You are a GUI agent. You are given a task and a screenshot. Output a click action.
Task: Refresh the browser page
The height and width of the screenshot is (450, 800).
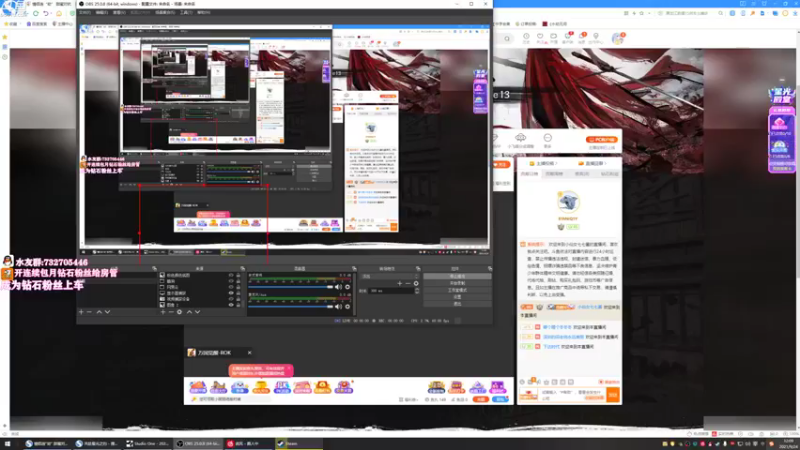pyautogui.click(x=36, y=14)
